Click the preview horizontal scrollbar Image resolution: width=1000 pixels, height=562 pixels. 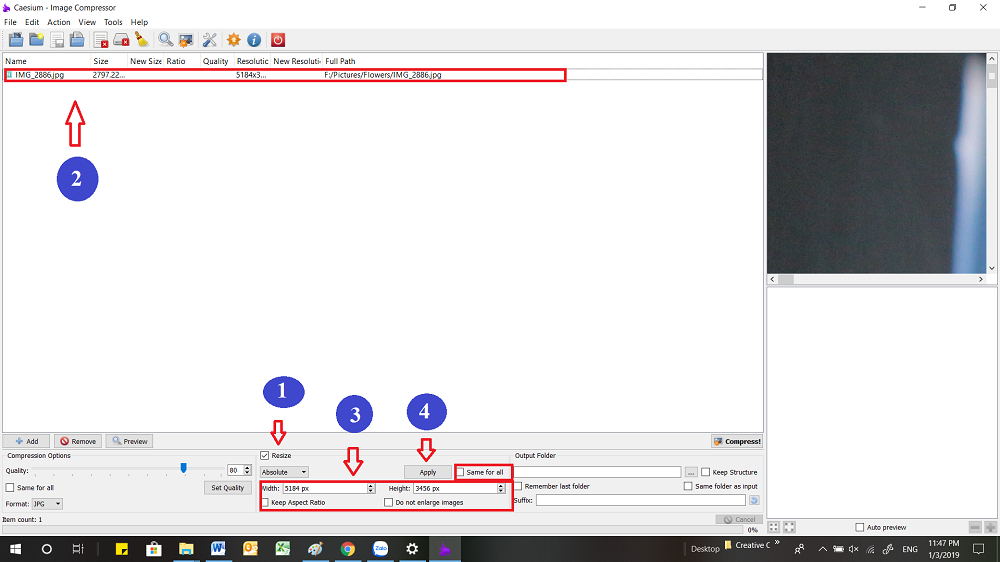(x=876, y=279)
